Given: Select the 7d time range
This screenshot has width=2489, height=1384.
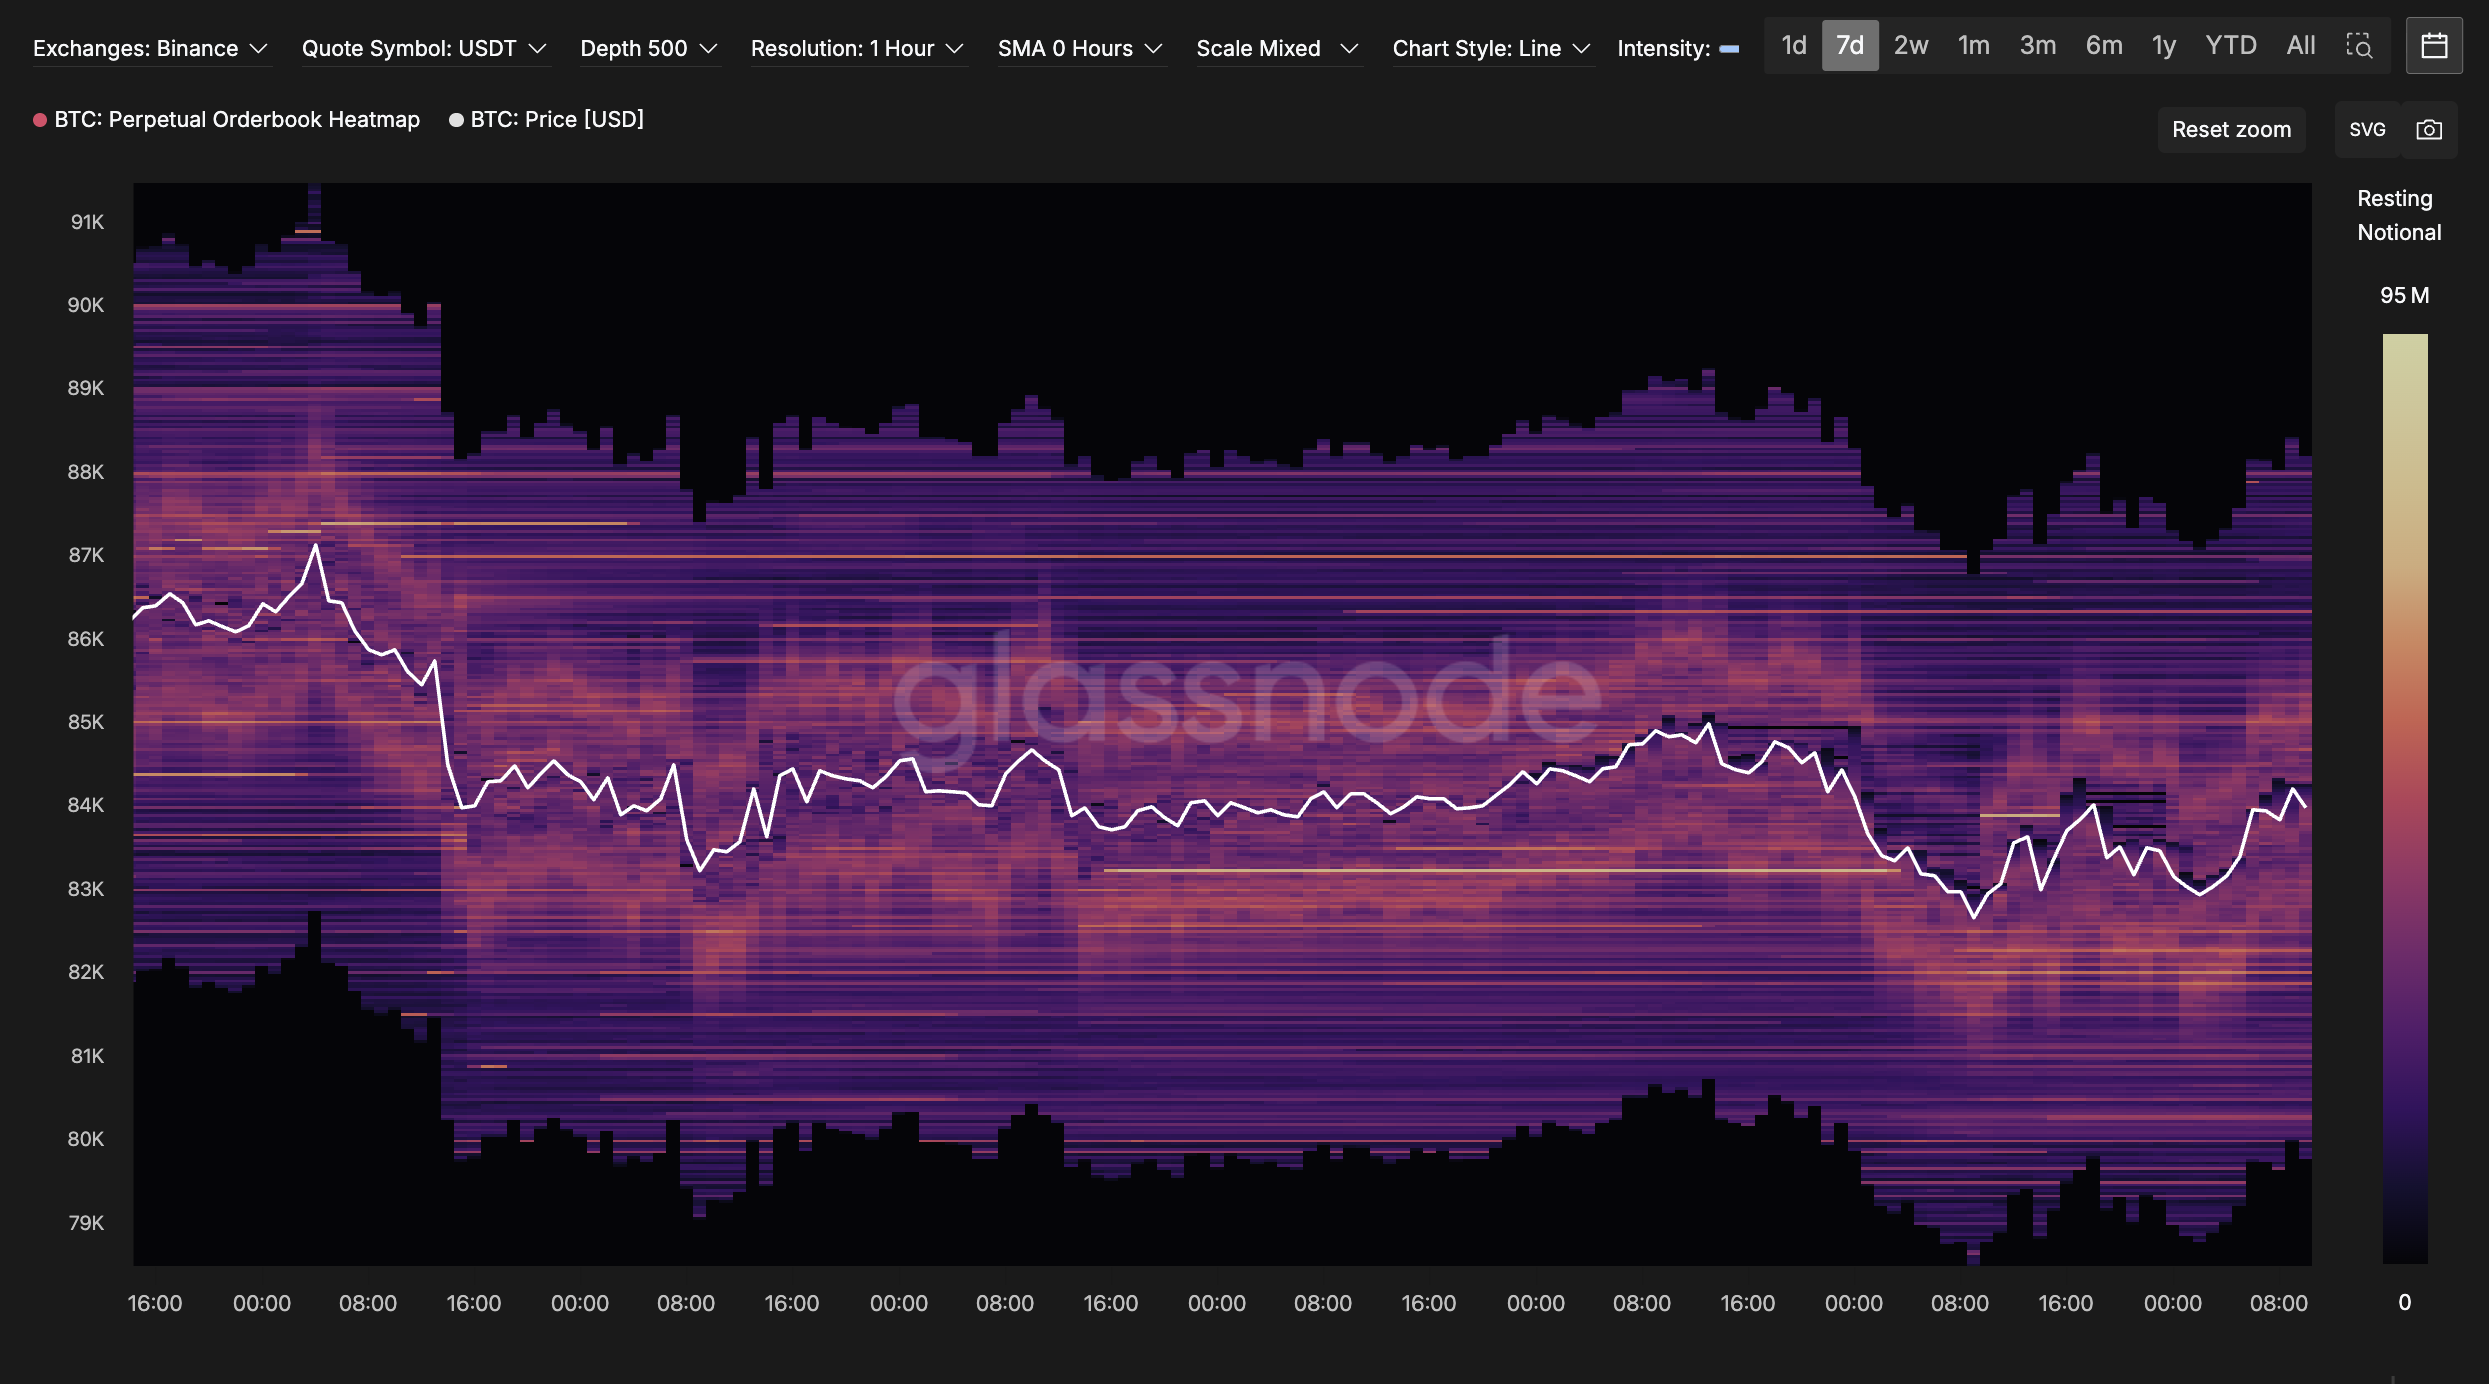Looking at the screenshot, I should pos(1850,46).
